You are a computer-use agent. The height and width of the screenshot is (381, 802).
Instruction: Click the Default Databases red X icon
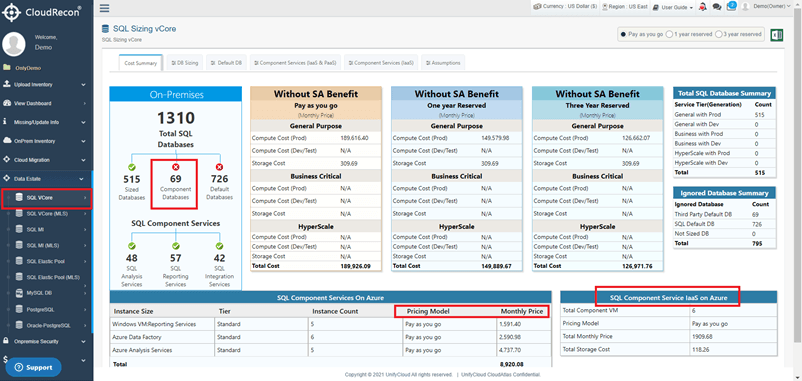coord(219,167)
